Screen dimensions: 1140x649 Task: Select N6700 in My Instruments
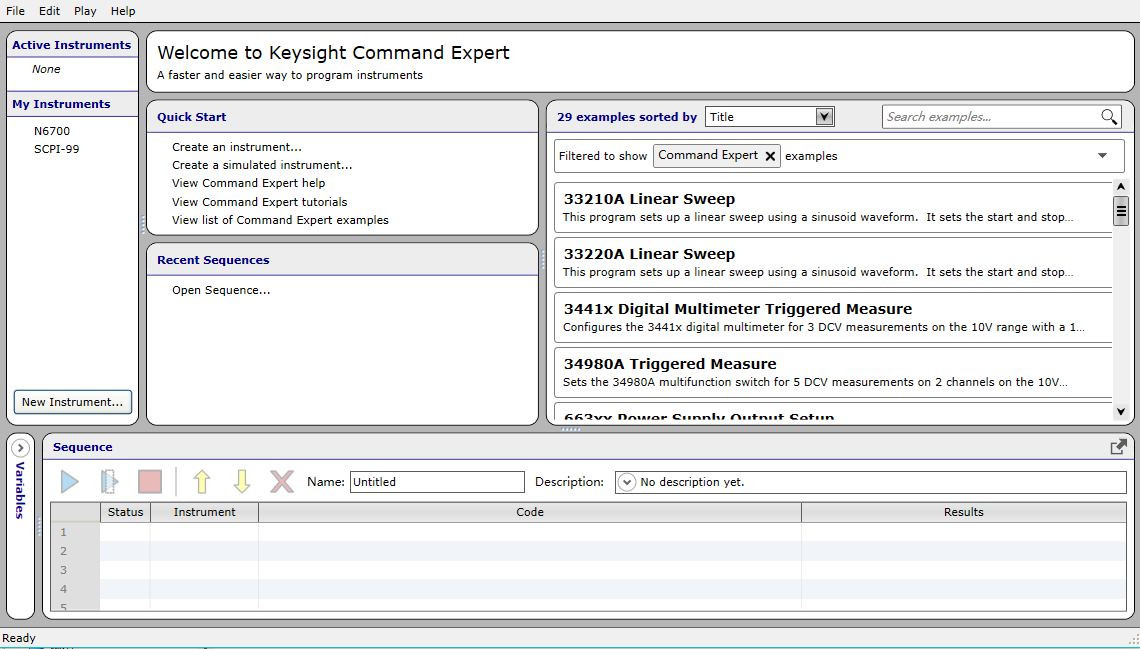click(x=52, y=131)
